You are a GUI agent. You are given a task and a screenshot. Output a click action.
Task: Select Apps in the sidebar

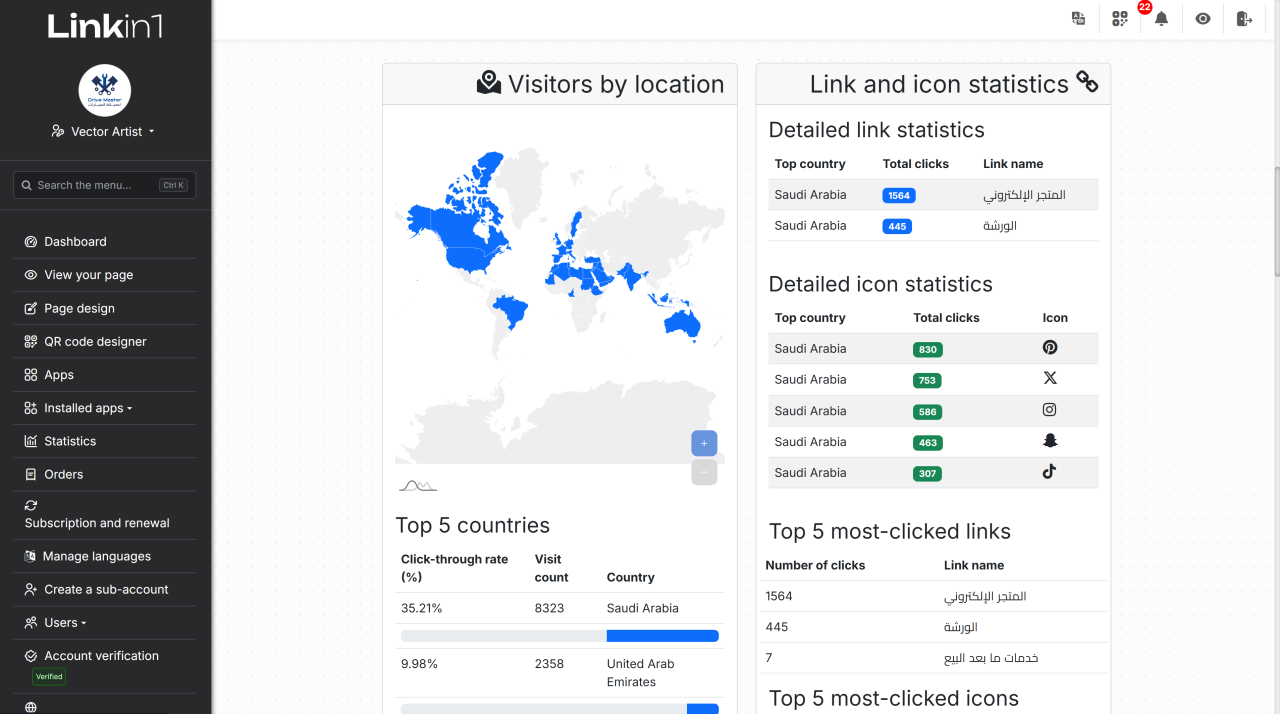coord(59,375)
